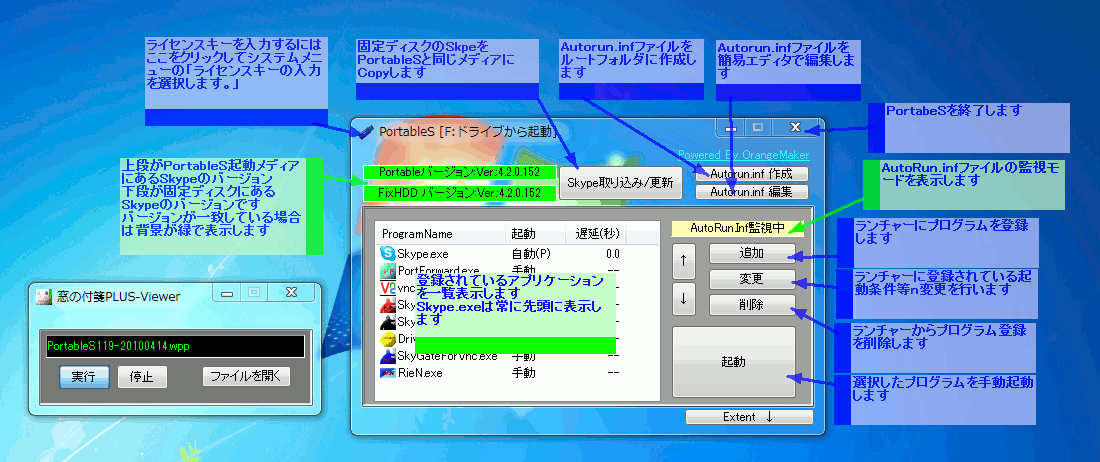Select the yellow Driv program icon
Screen dimensions: 1100x462
[x=388, y=339]
